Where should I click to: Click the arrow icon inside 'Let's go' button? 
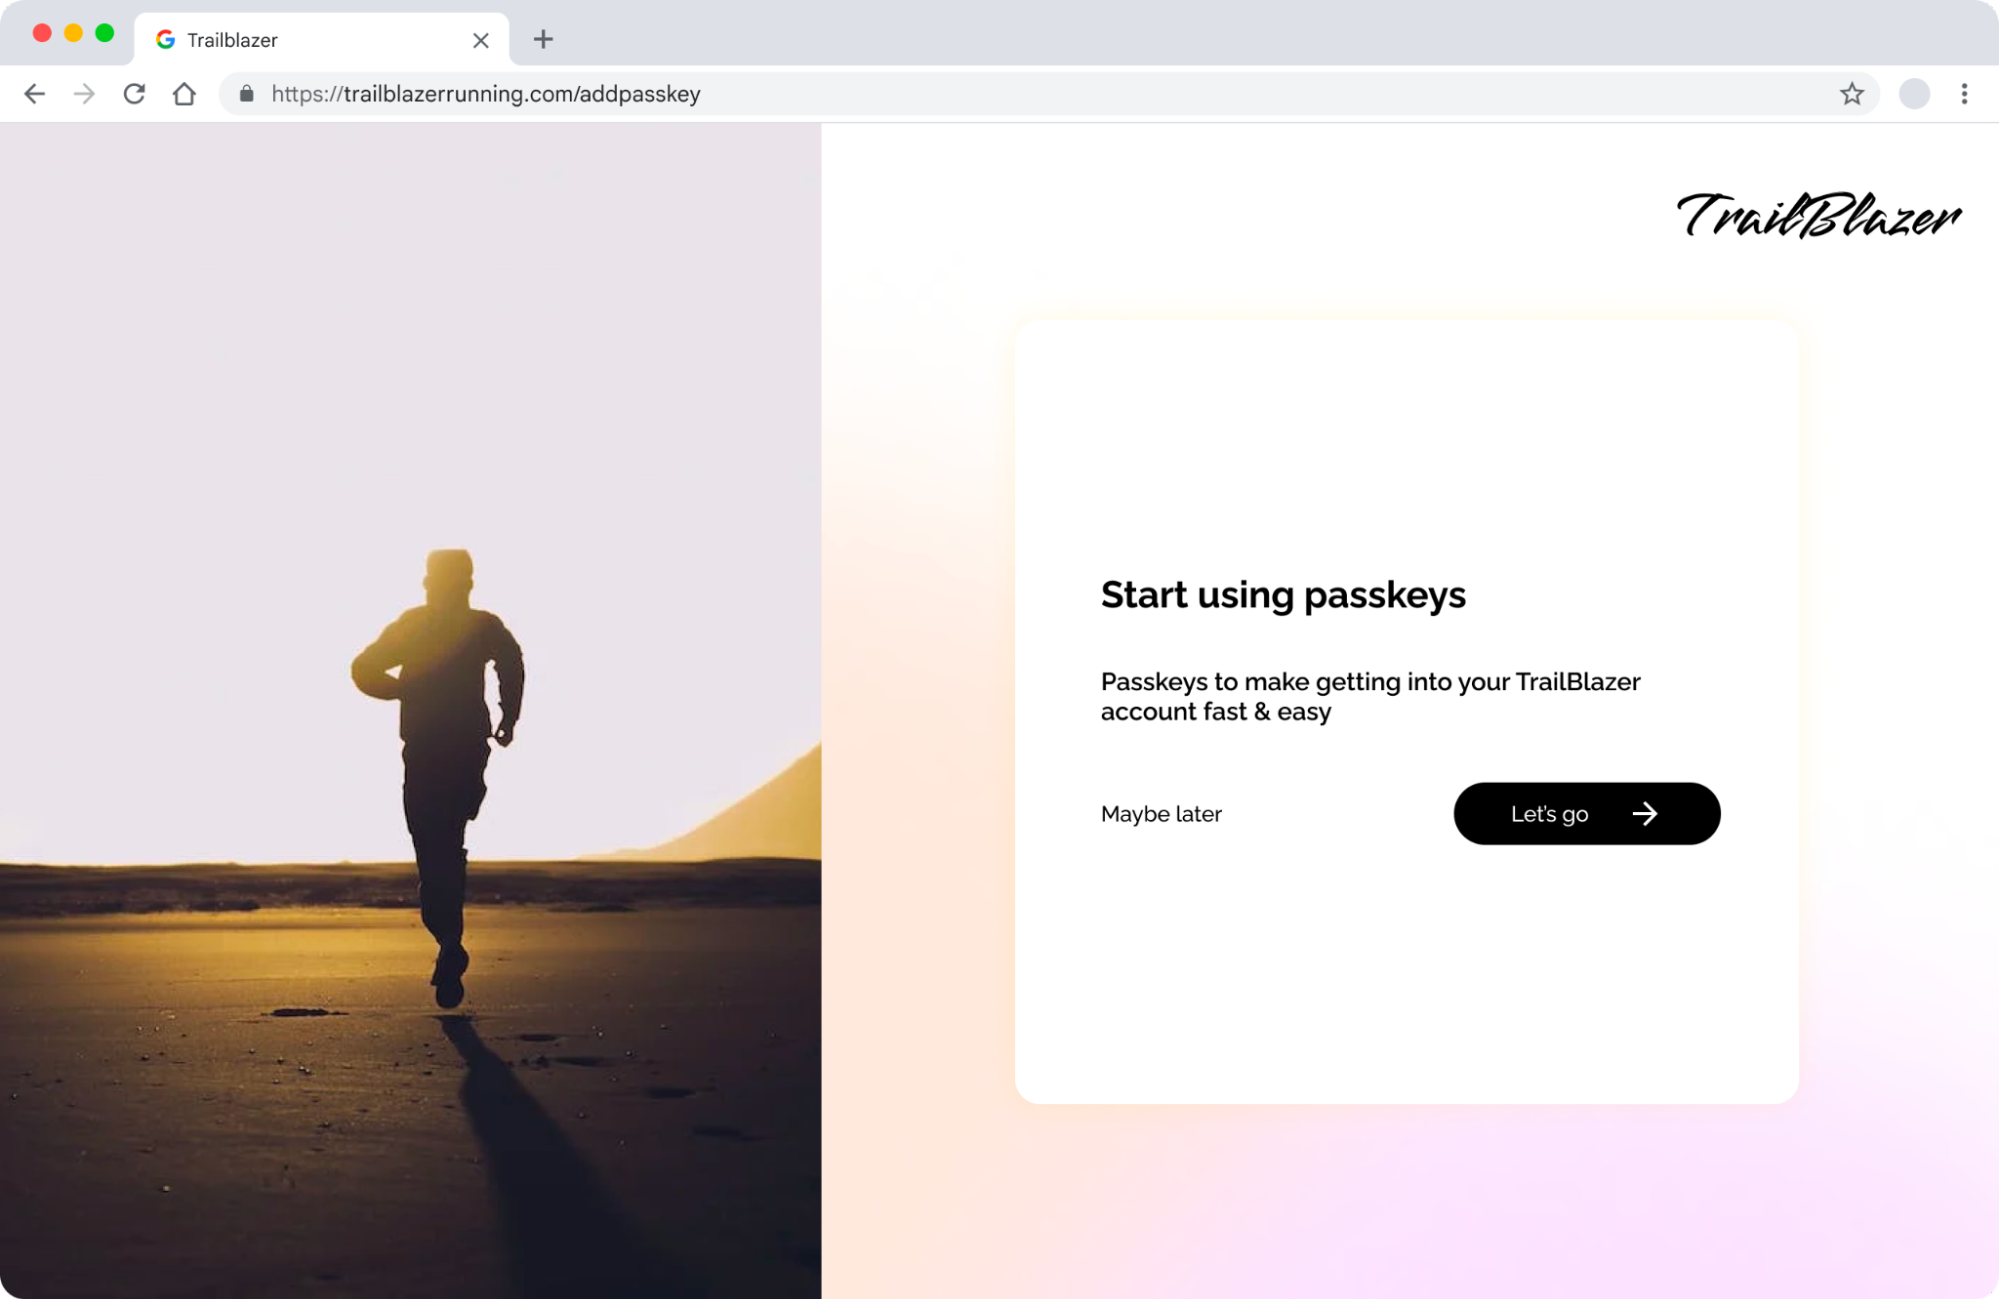pyautogui.click(x=1645, y=813)
